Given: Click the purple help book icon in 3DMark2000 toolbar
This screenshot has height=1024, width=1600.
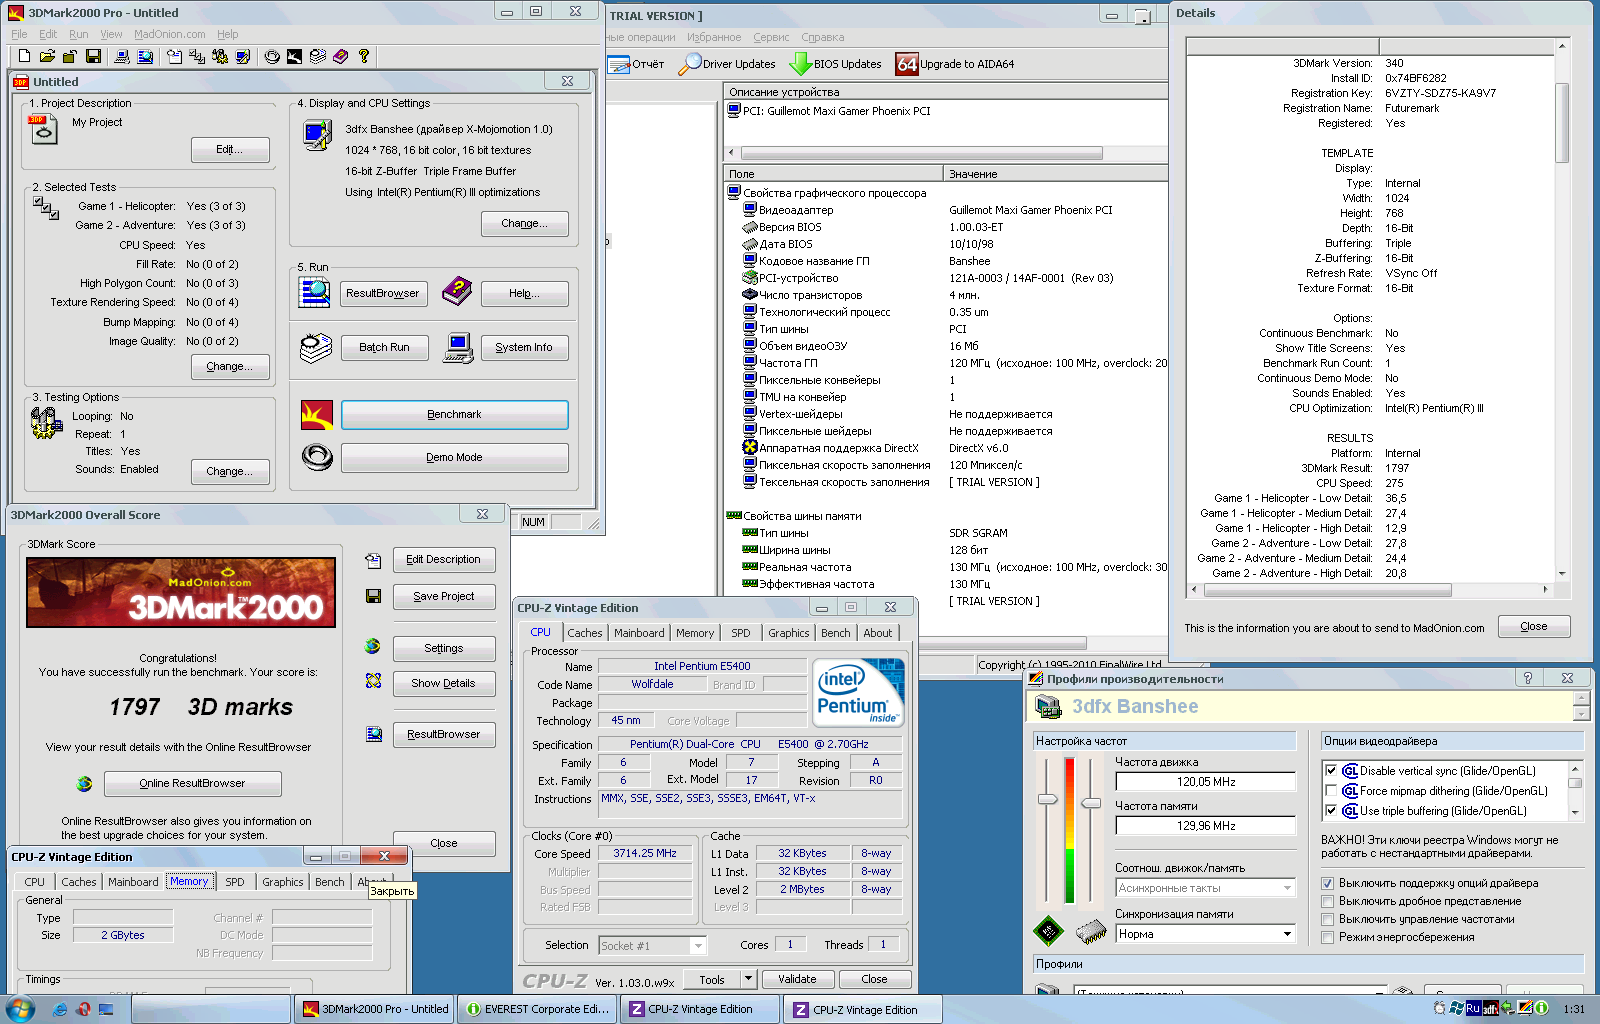Looking at the screenshot, I should click(x=341, y=57).
